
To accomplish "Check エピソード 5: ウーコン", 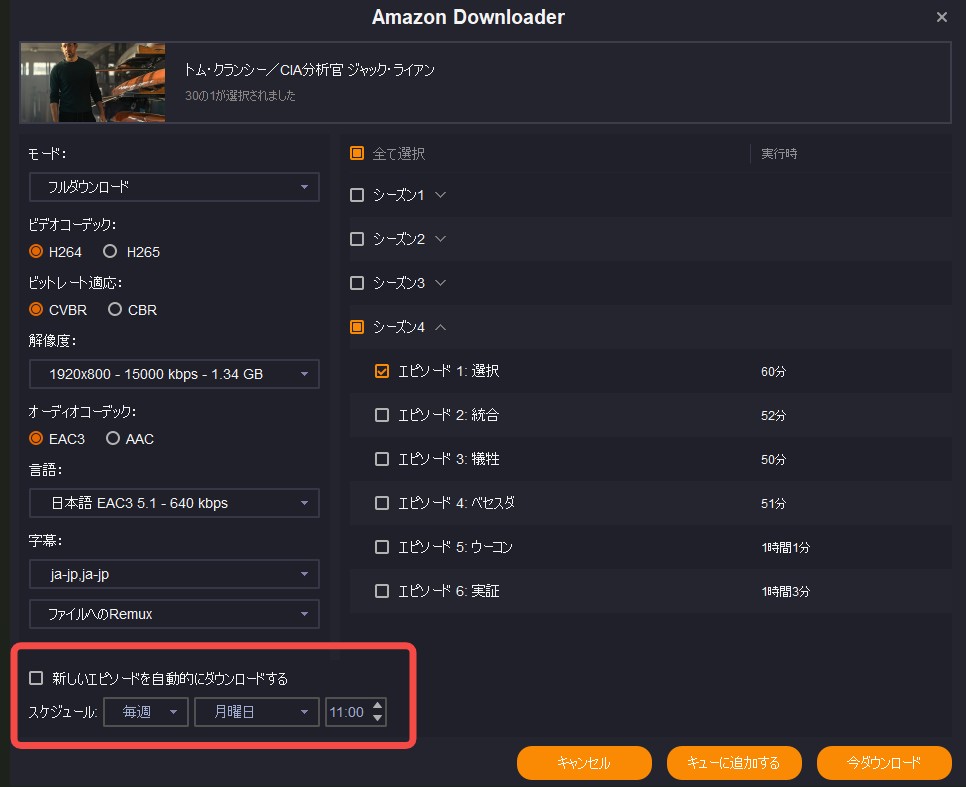I will 382,547.
